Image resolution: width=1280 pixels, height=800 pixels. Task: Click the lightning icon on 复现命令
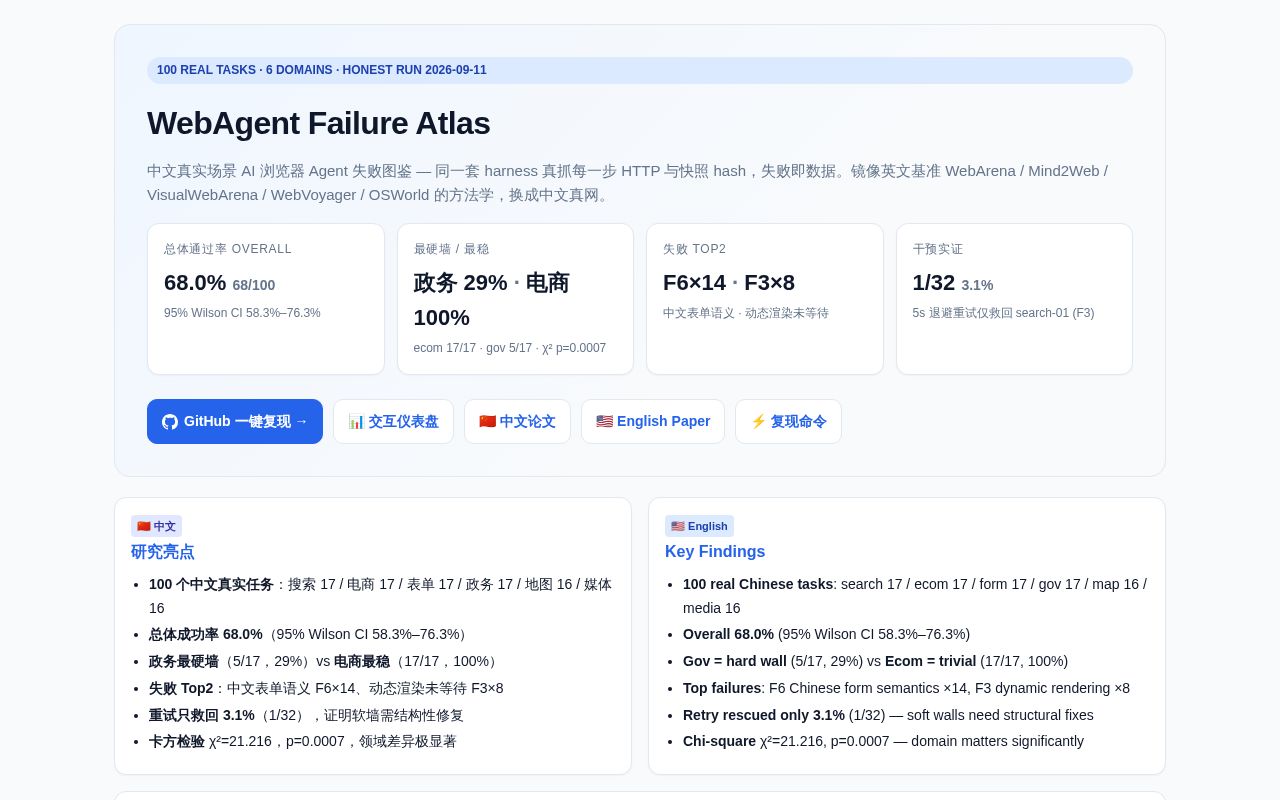click(758, 421)
